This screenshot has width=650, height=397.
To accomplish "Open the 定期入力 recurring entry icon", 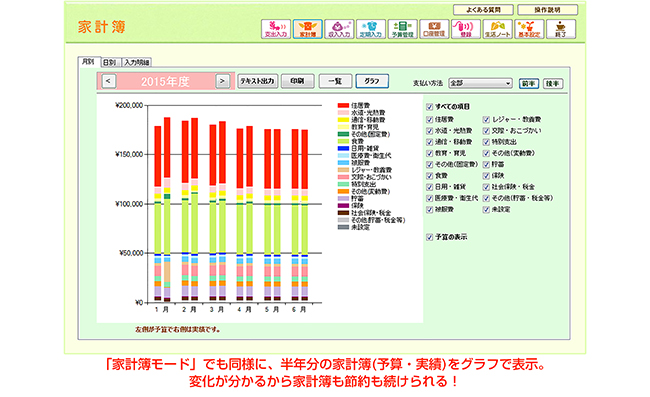I will point(371,29).
